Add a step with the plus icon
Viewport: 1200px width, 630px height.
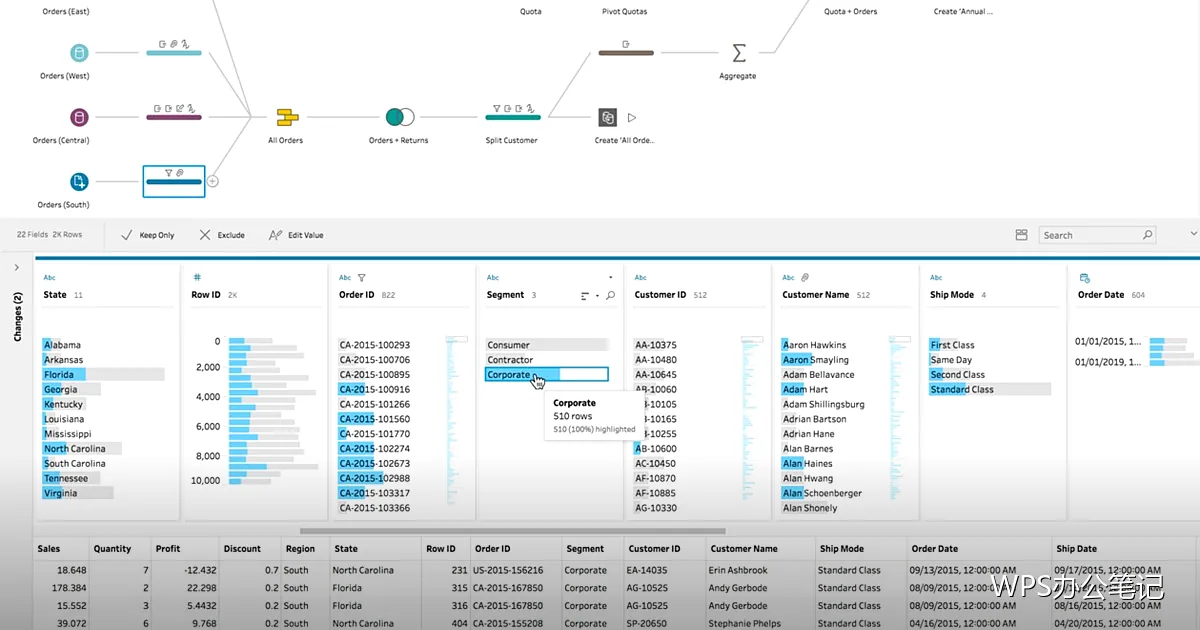point(212,182)
